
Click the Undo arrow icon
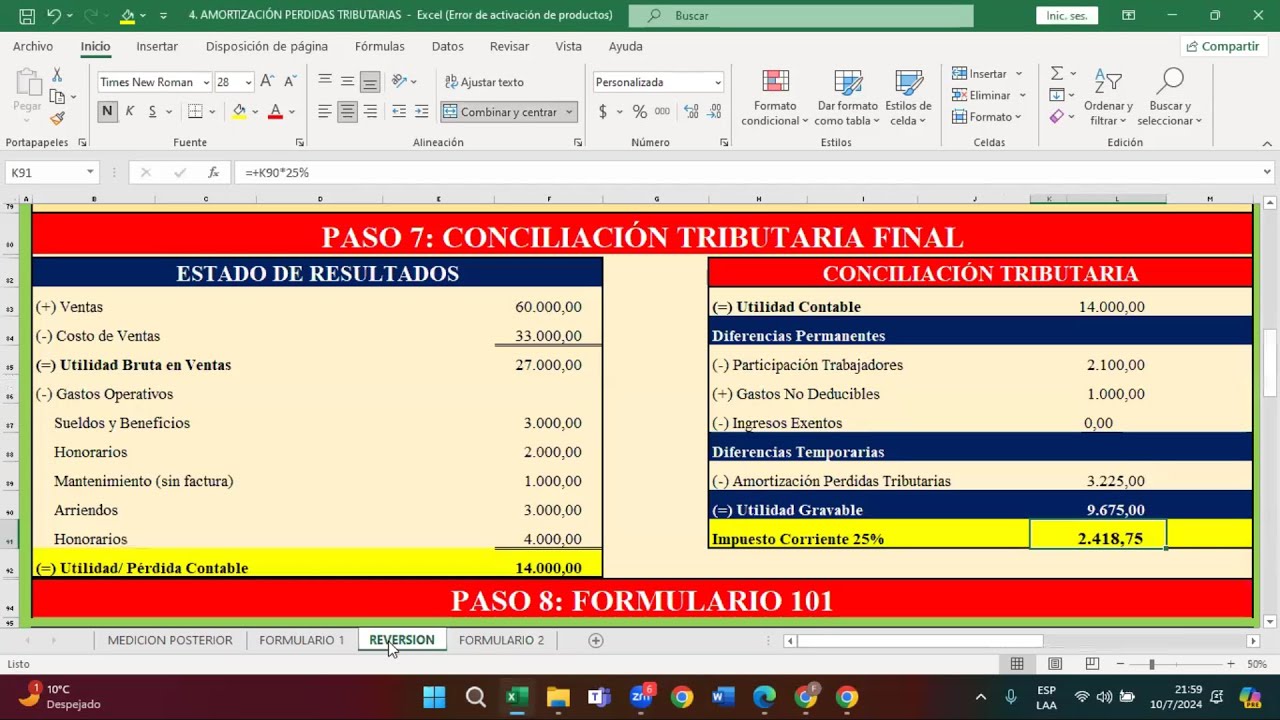pos(54,15)
